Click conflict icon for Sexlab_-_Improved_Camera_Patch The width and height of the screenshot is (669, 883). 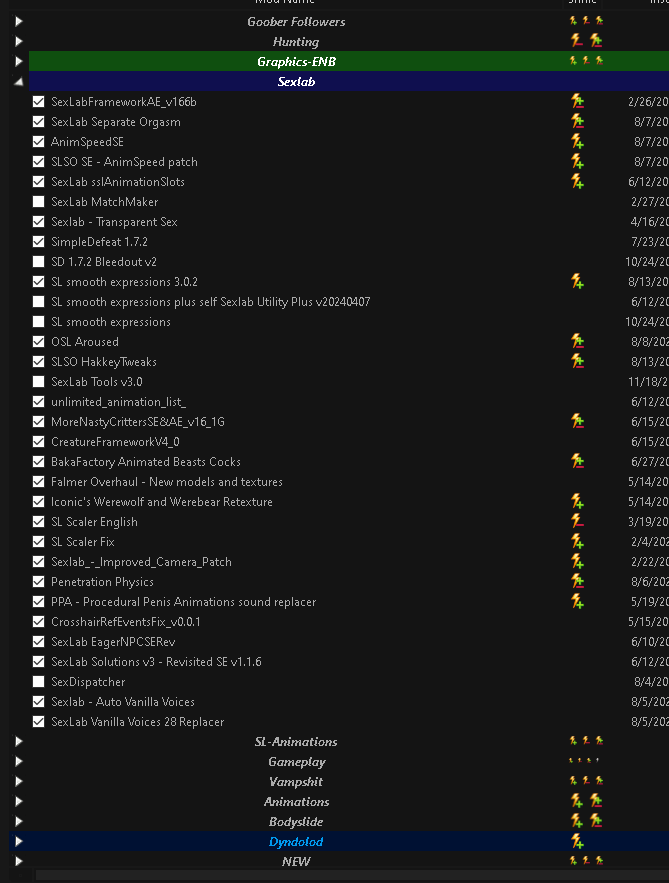pos(577,561)
